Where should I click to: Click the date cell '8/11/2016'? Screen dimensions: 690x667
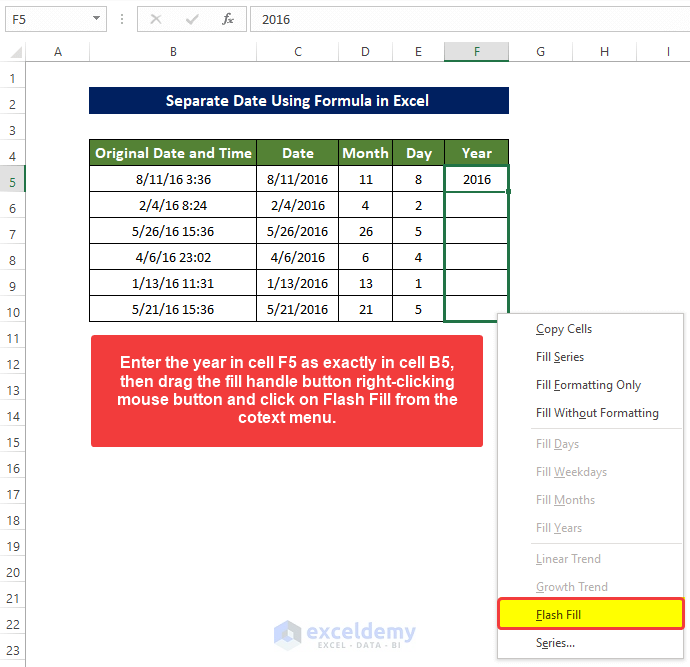pos(297,179)
